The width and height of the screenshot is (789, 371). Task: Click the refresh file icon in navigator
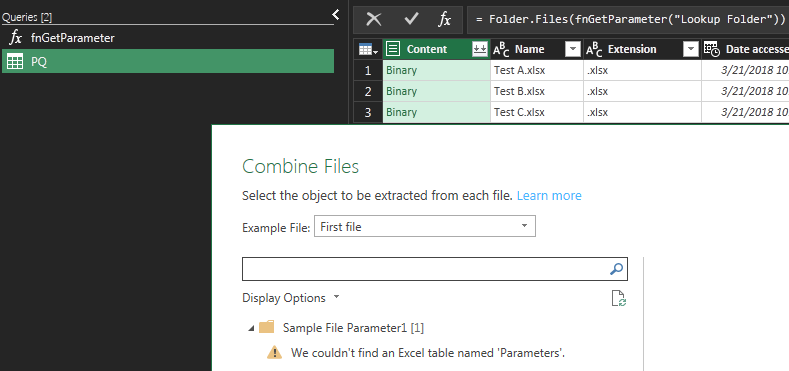tap(618, 298)
